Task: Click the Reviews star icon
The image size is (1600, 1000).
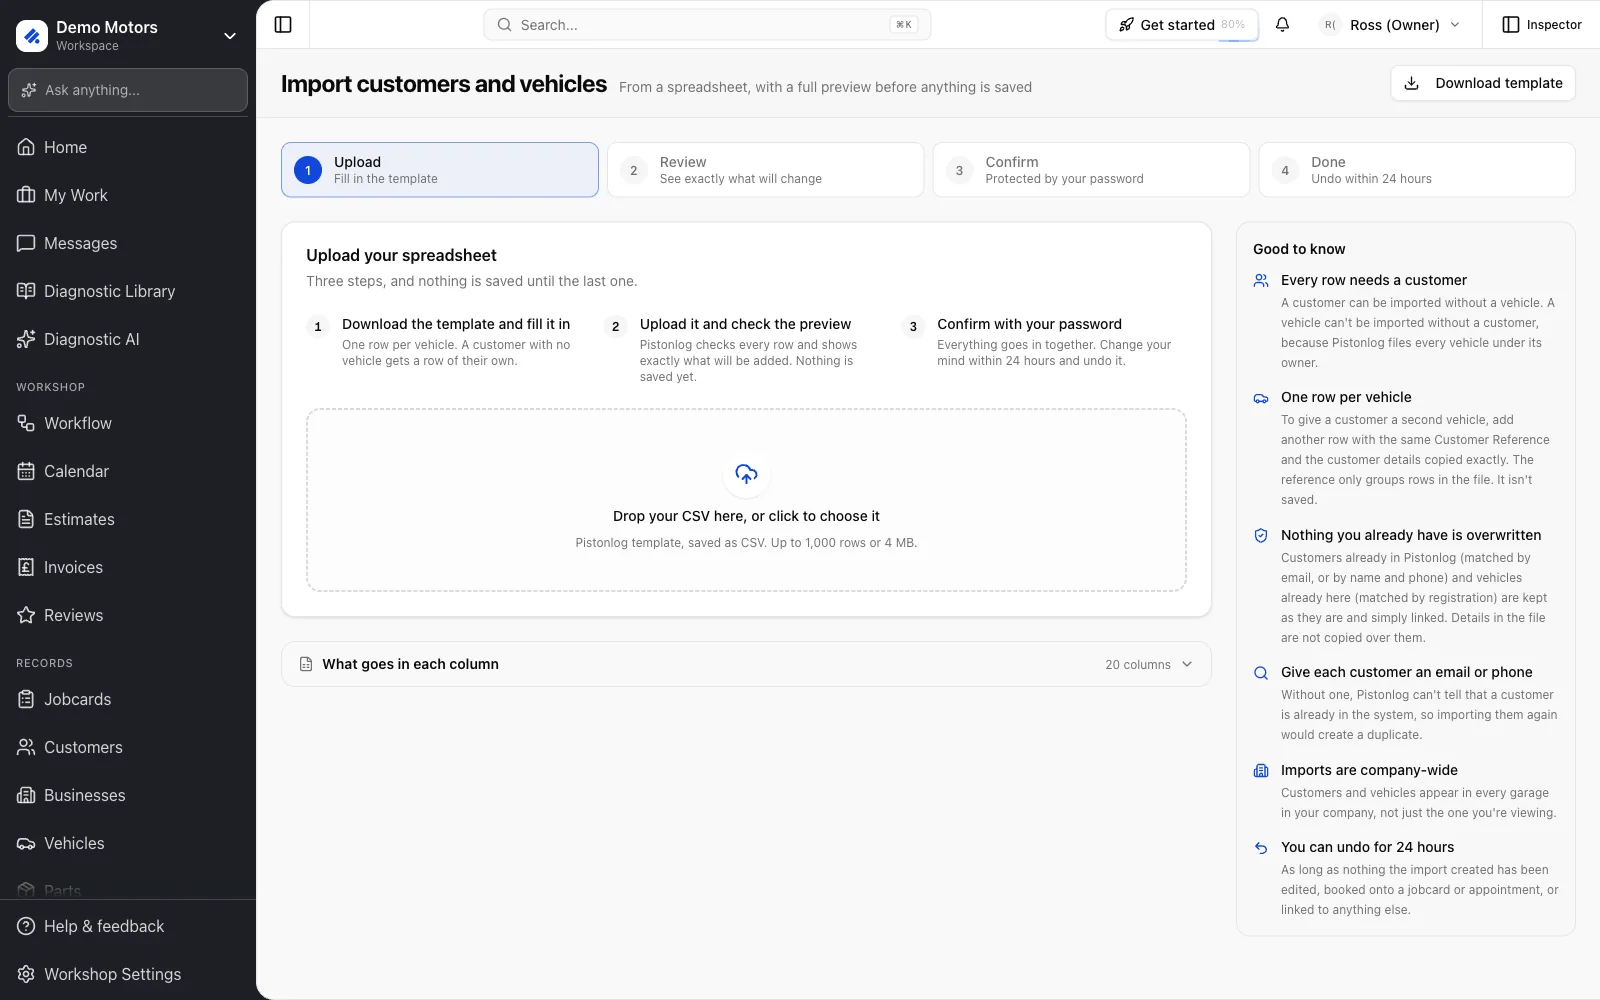Action: click(x=26, y=615)
